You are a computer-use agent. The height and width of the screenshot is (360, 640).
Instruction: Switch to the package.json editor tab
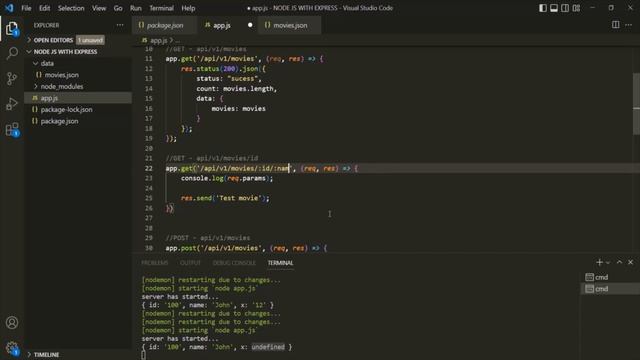coord(164,25)
